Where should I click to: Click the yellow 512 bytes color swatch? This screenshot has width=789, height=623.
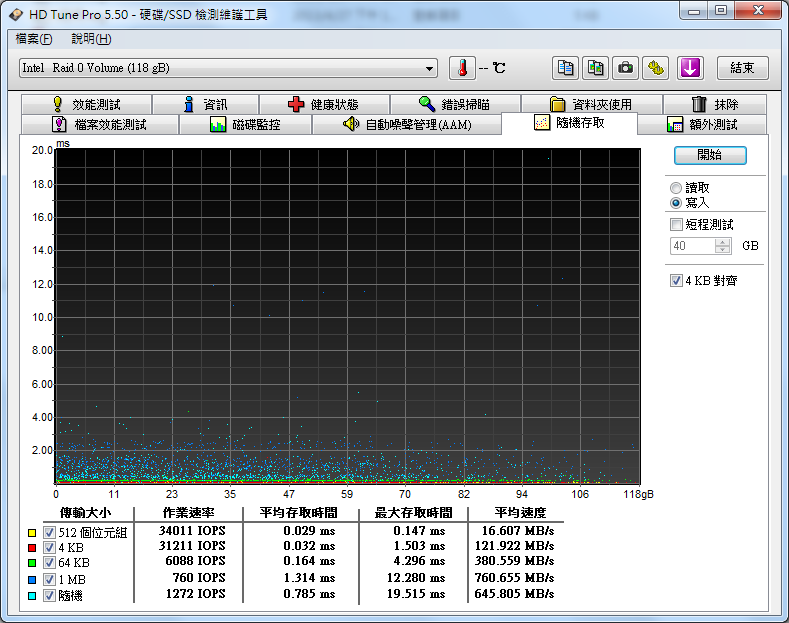pyautogui.click(x=32, y=533)
